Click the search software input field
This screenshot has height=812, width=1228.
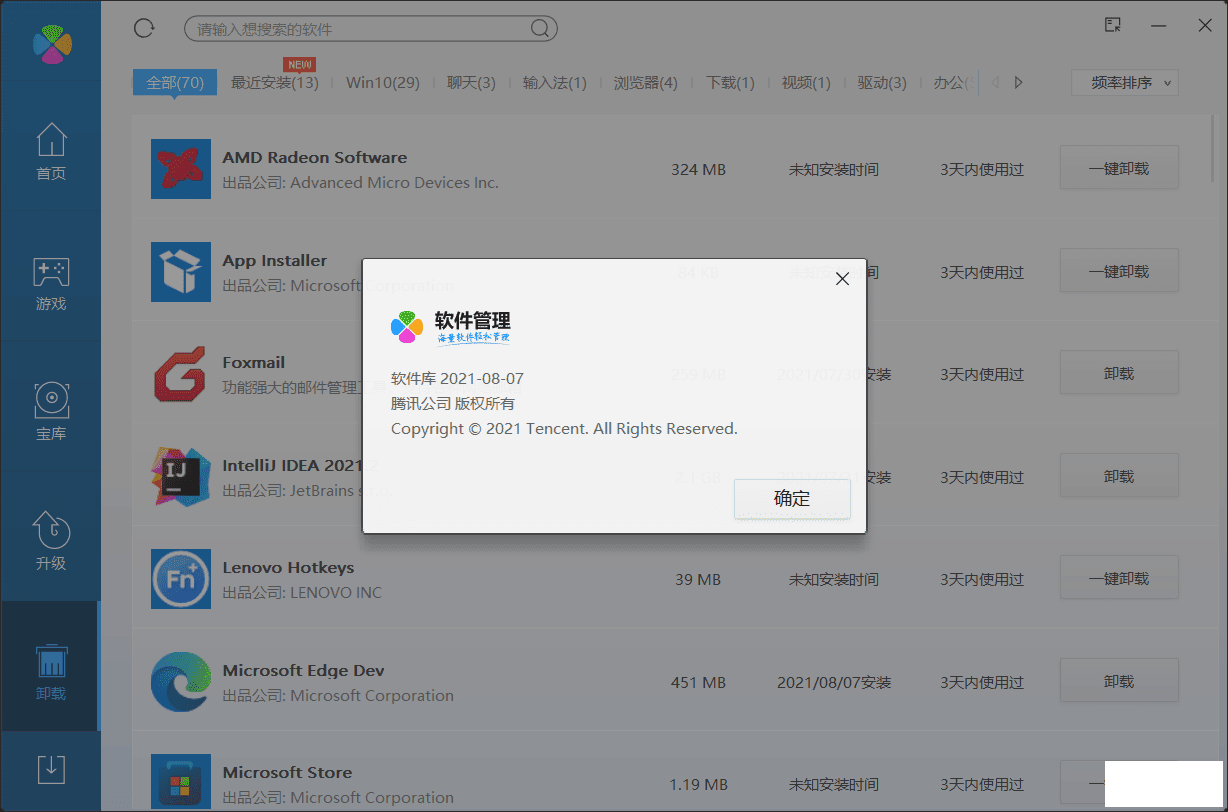(371, 29)
